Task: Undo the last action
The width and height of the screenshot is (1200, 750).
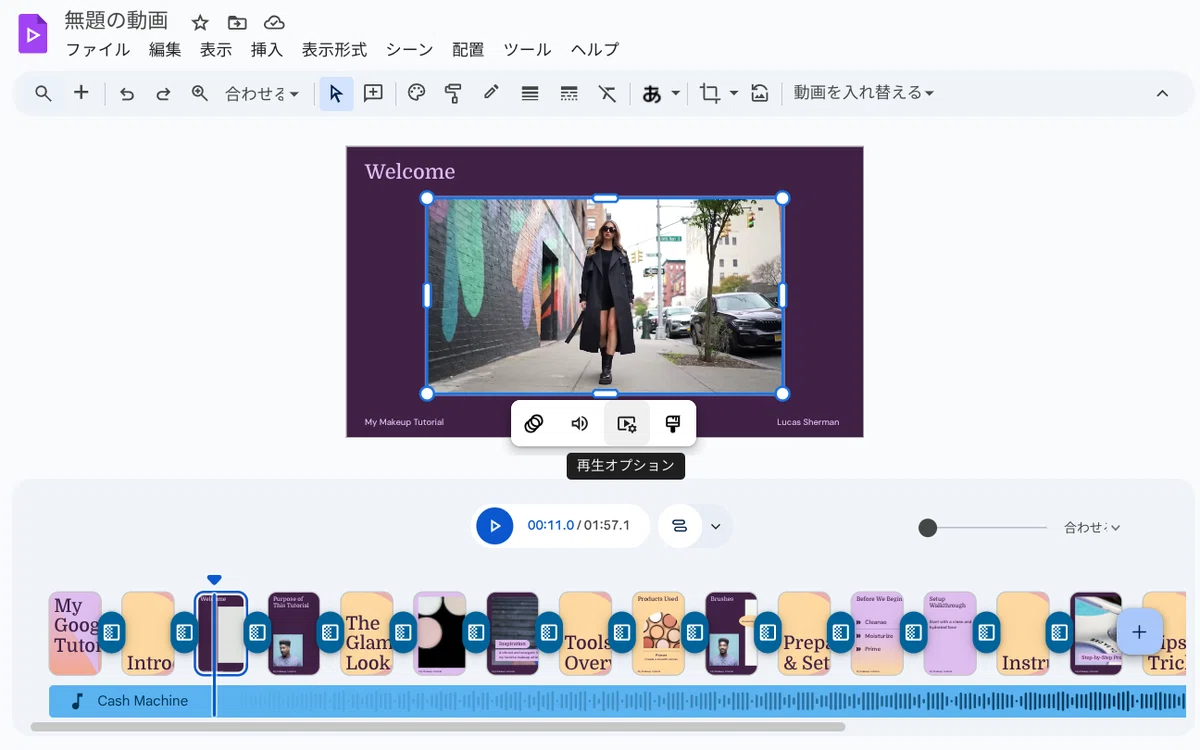Action: [x=127, y=93]
